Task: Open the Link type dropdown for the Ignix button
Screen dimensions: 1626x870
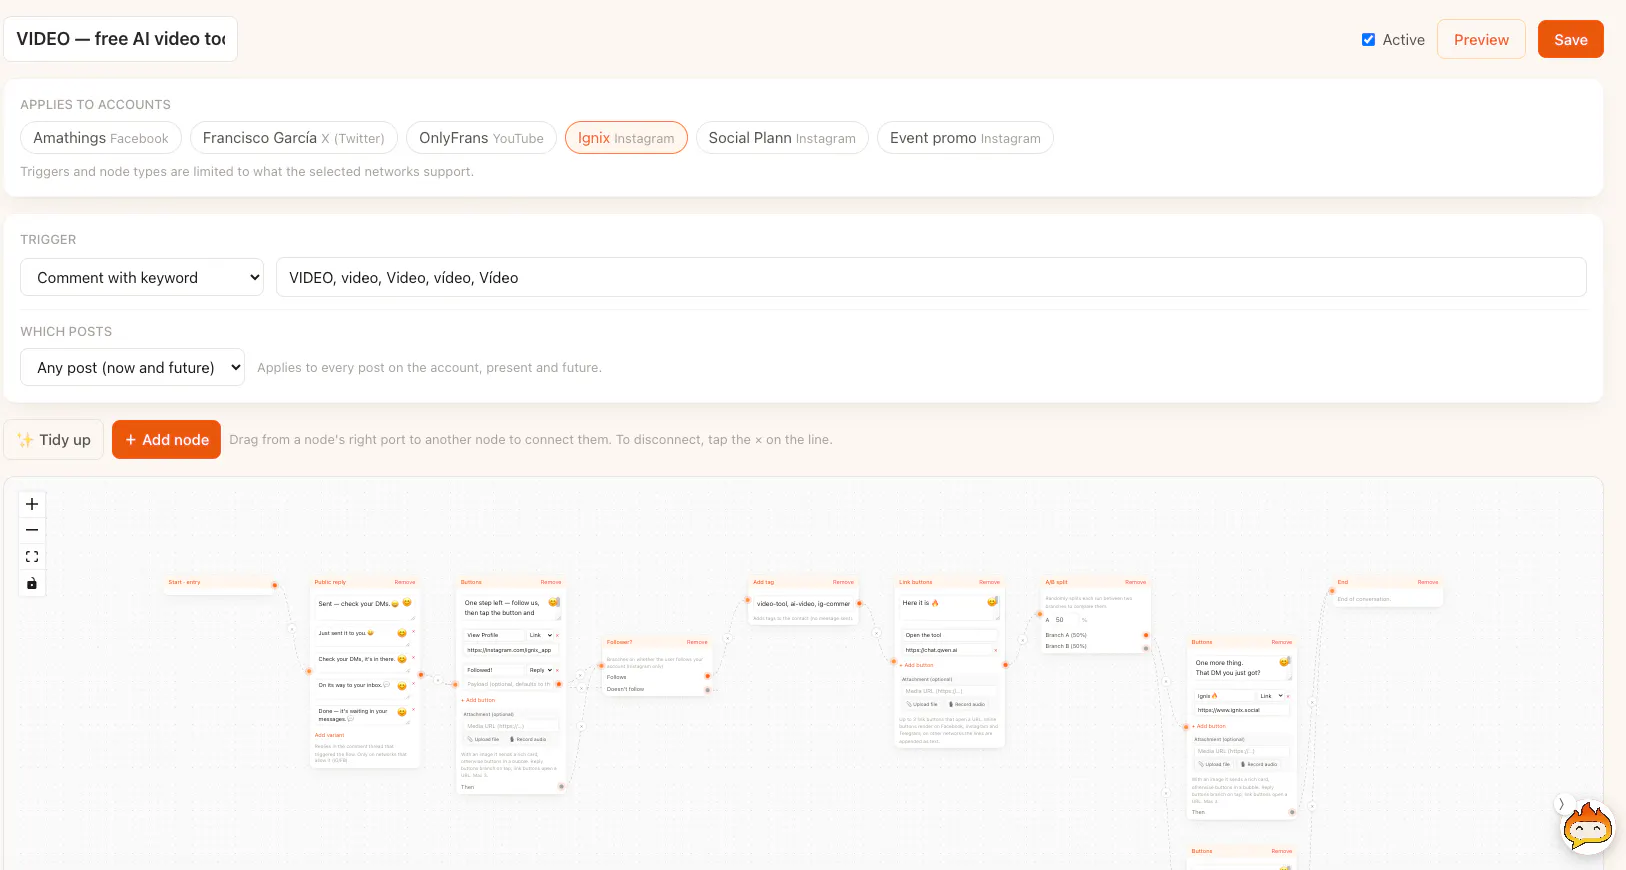Action: pos(1271,696)
